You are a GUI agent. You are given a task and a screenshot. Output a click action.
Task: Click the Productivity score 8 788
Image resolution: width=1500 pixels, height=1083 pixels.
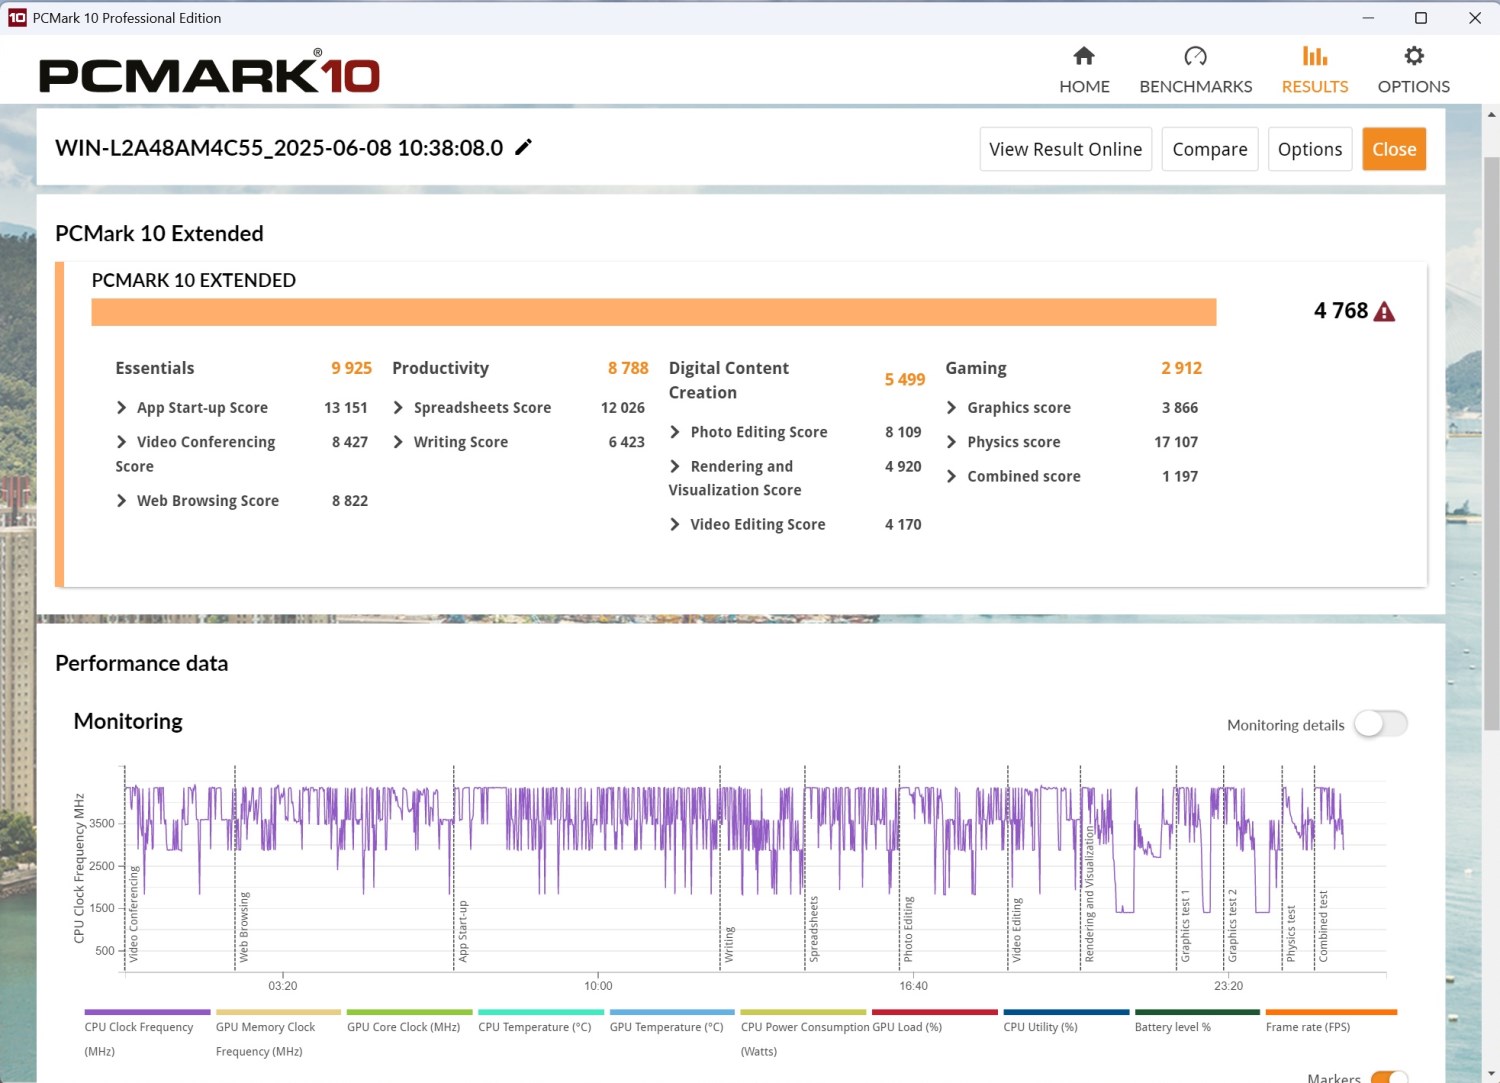(628, 368)
